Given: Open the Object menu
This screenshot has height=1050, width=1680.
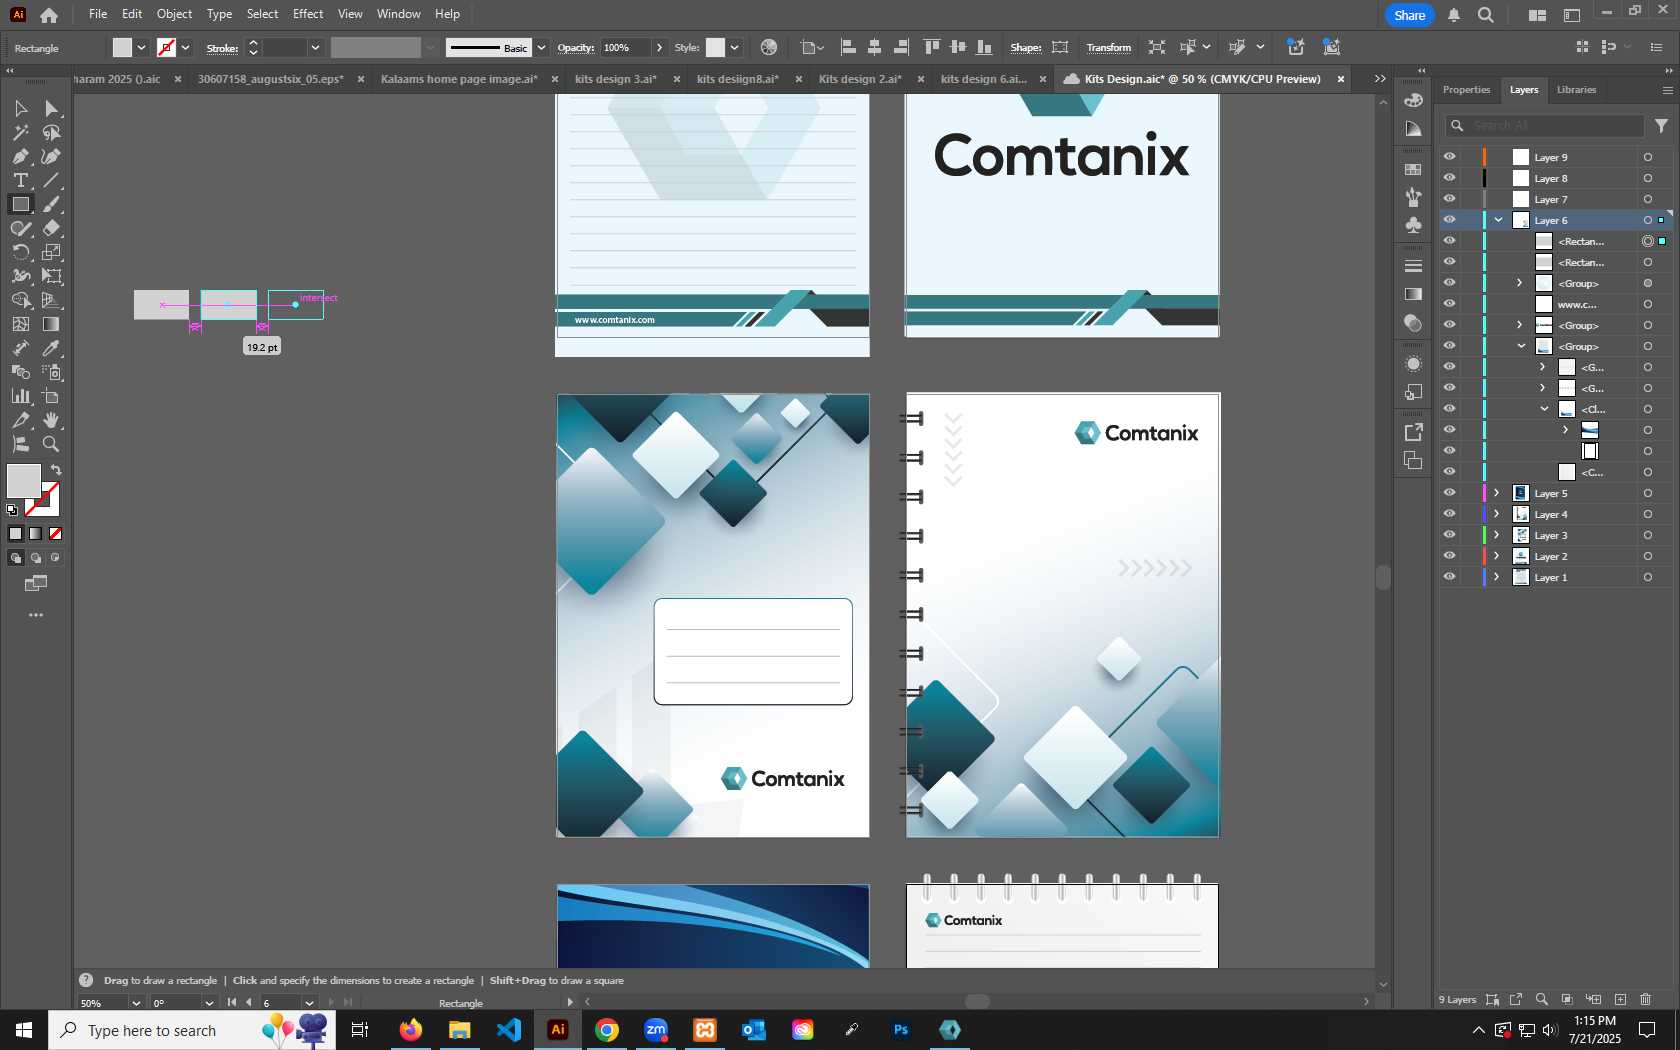Looking at the screenshot, I should pos(174,14).
